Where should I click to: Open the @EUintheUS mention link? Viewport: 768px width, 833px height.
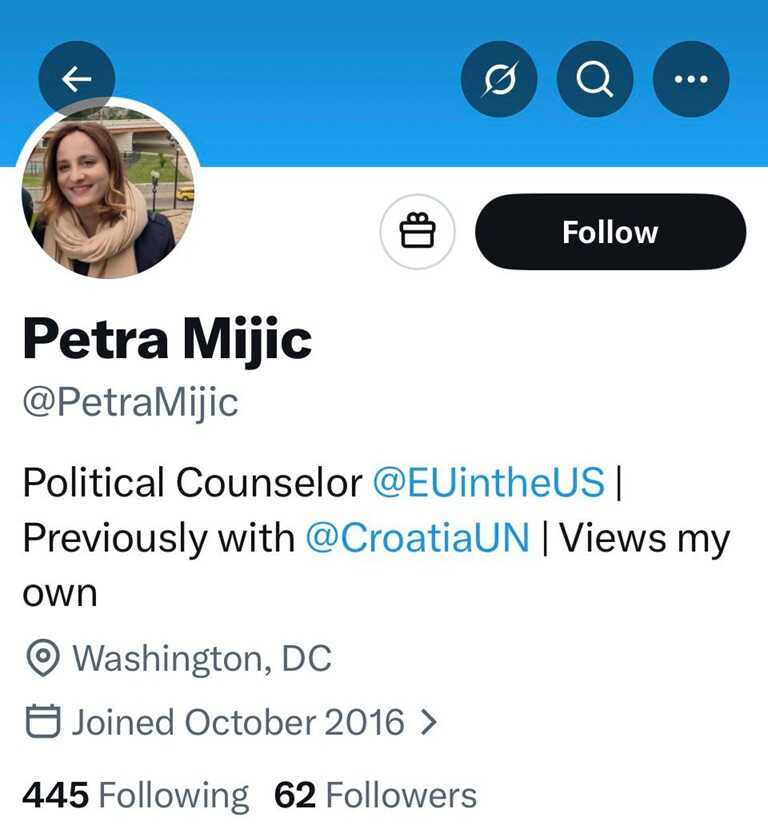point(488,482)
